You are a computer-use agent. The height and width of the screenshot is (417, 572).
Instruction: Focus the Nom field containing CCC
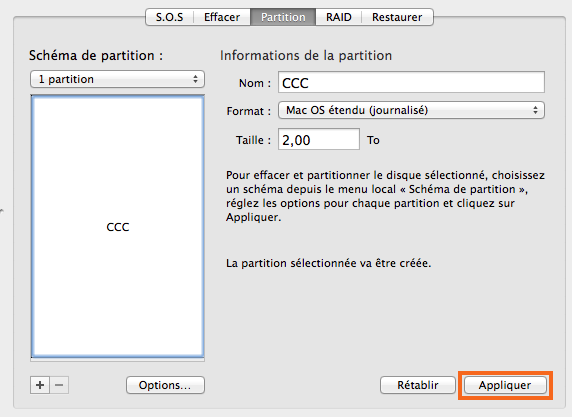[x=411, y=82]
